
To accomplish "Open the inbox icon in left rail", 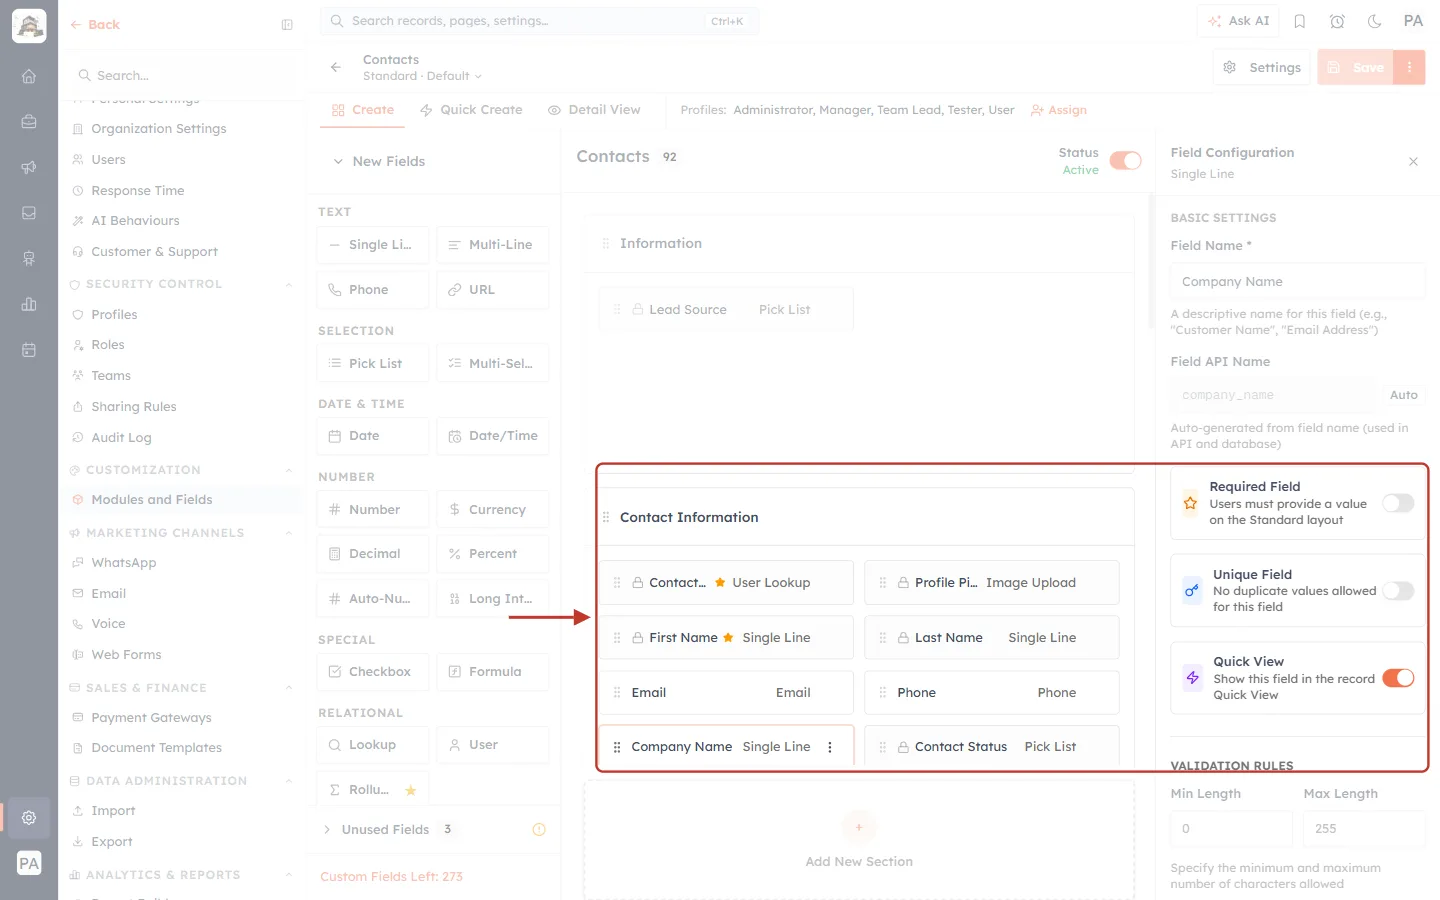I will (29, 213).
